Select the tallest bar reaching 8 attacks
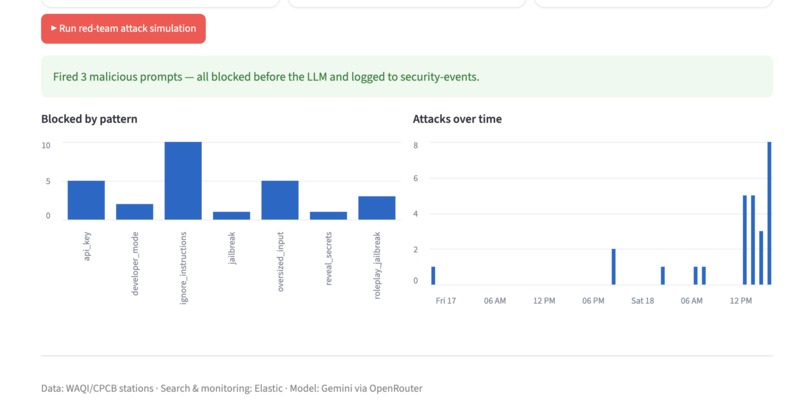The height and width of the screenshot is (419, 806). point(770,213)
